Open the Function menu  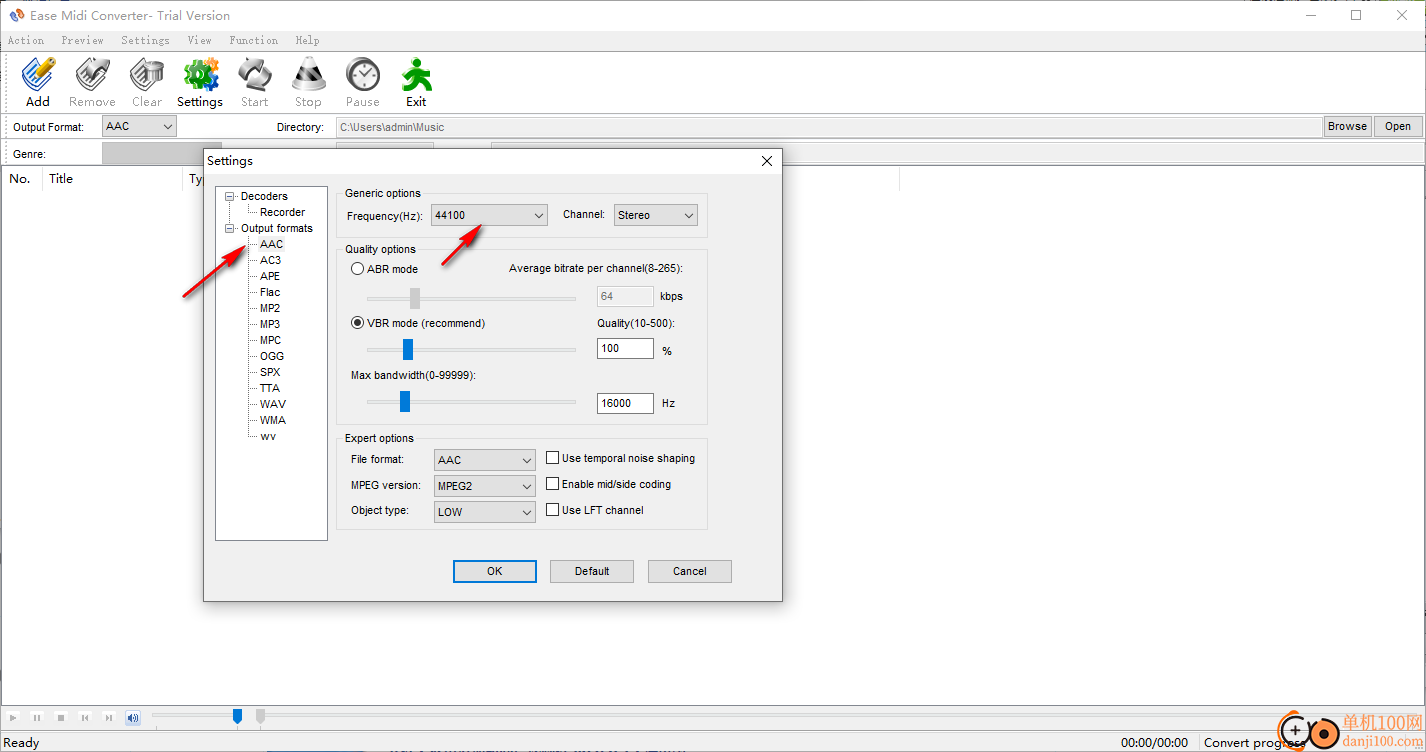(253, 40)
